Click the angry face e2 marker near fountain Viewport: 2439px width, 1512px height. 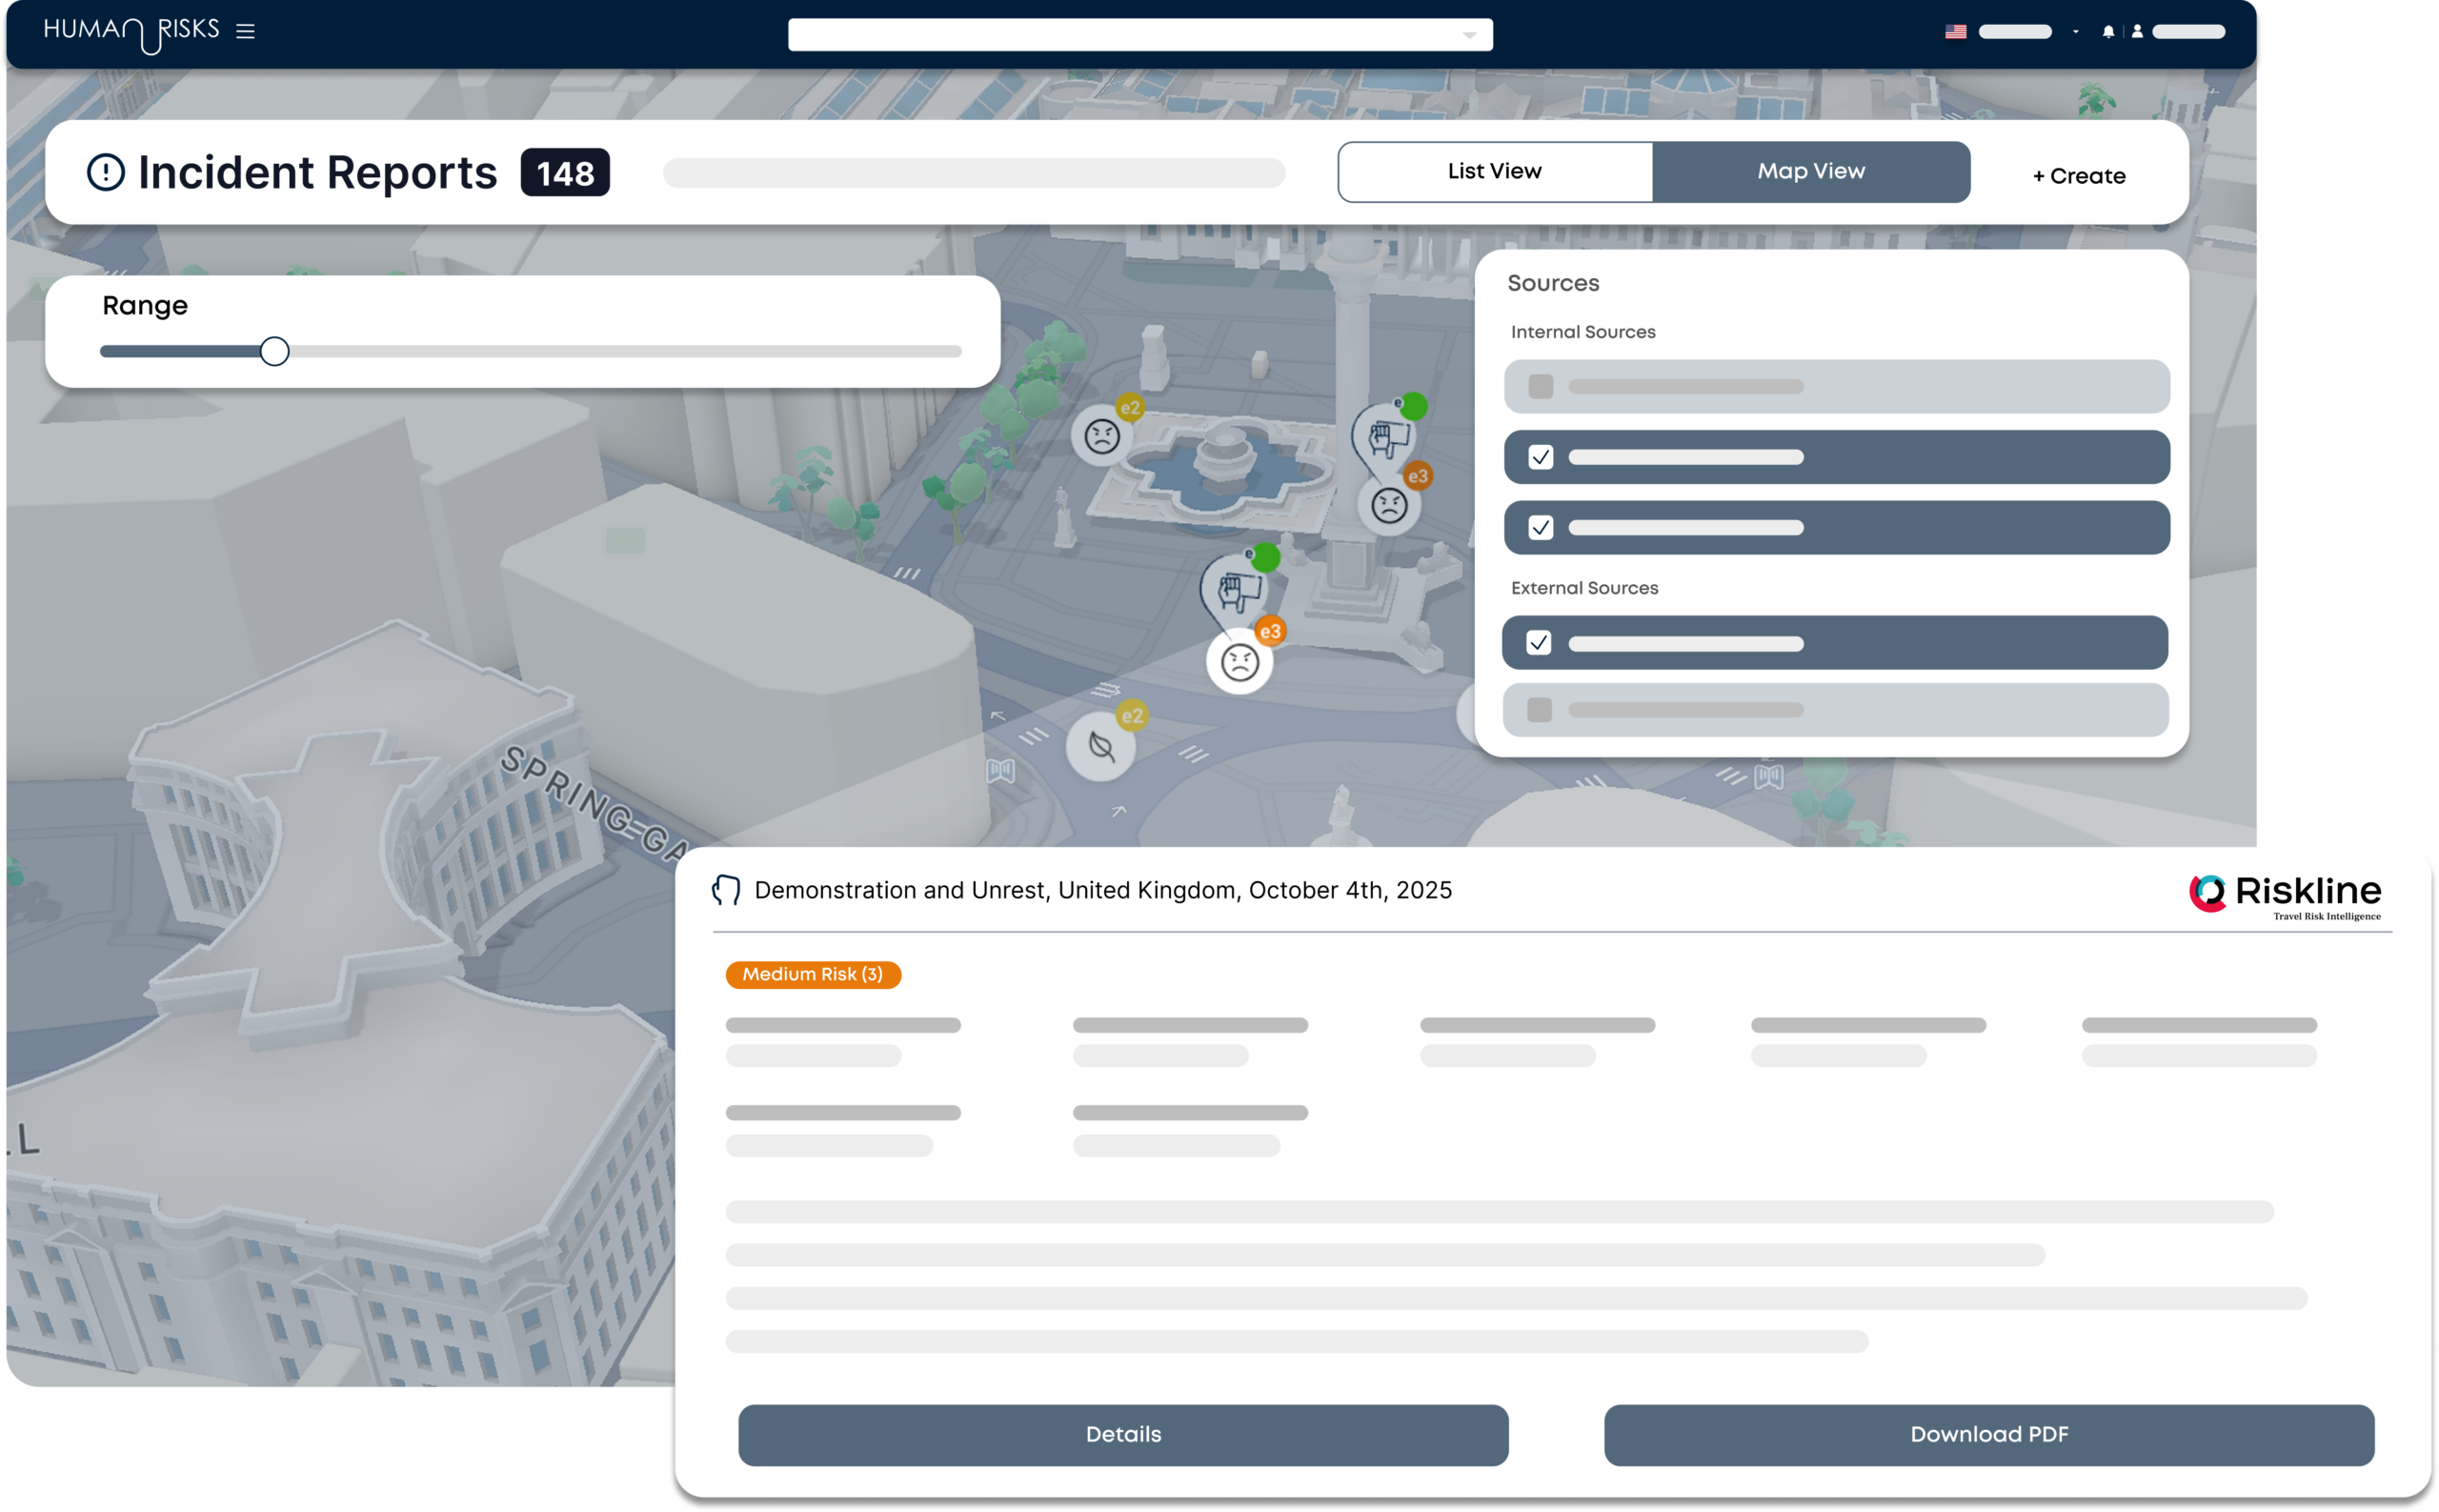click(x=1102, y=436)
